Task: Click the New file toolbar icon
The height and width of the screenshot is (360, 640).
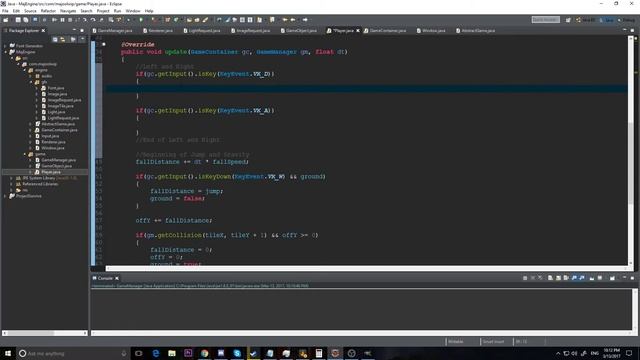Action: coord(6,20)
